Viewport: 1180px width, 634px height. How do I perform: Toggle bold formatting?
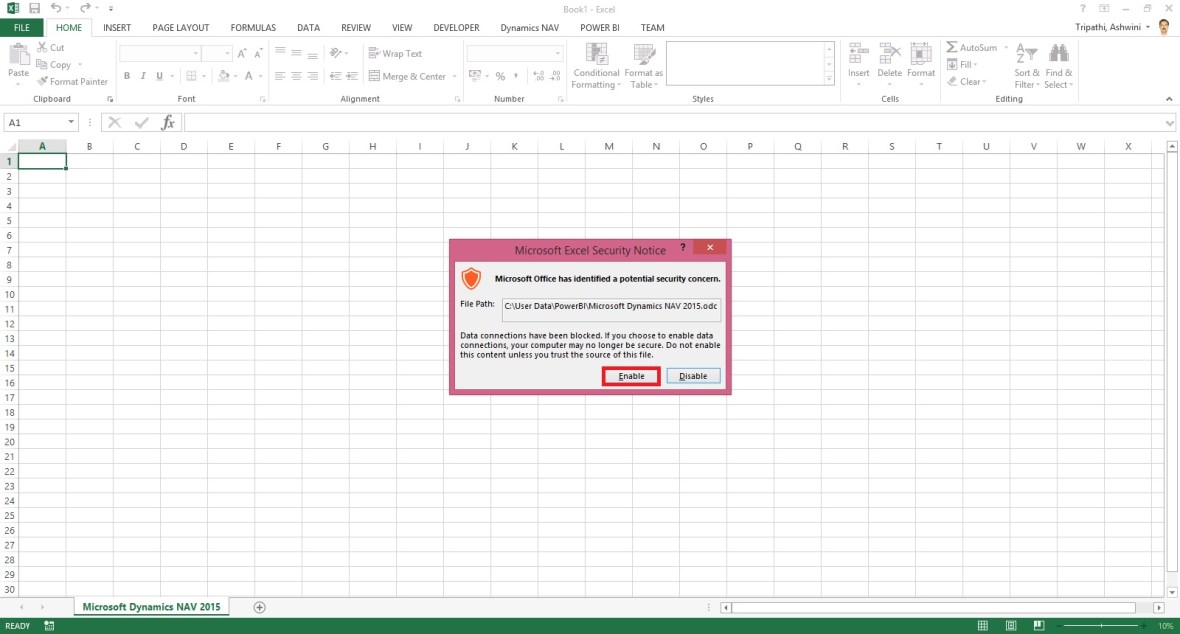[126, 75]
